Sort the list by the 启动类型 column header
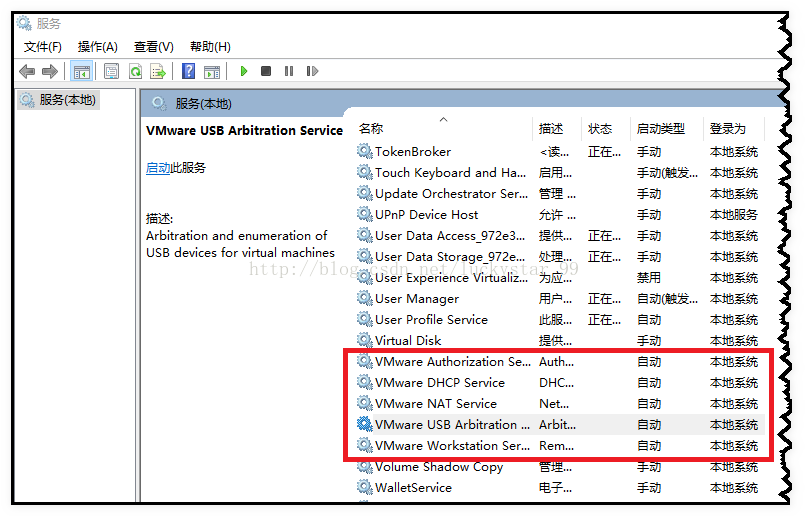Viewport: 809px width, 516px height. point(660,129)
